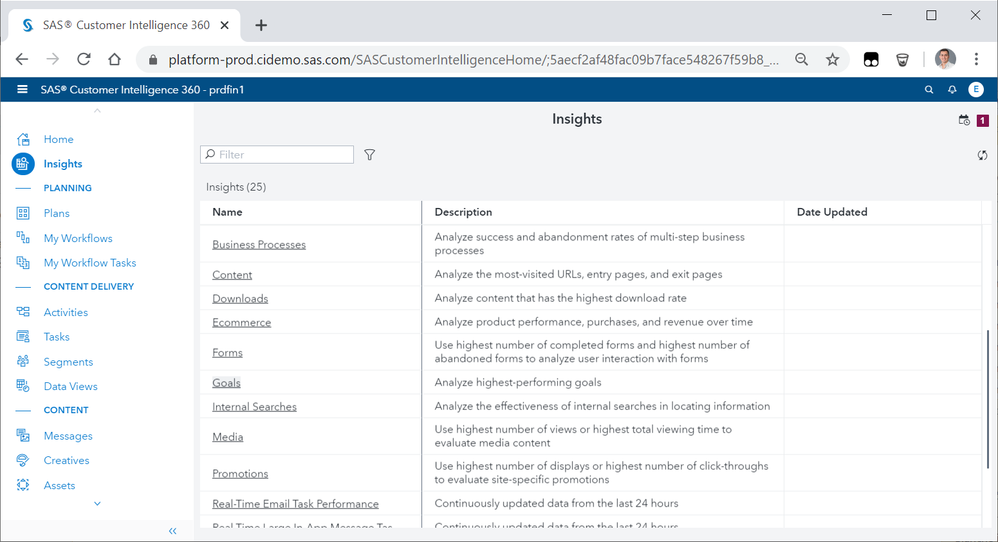Open Segments from the sidebar
Screen dimensions: 998x542
(68, 362)
